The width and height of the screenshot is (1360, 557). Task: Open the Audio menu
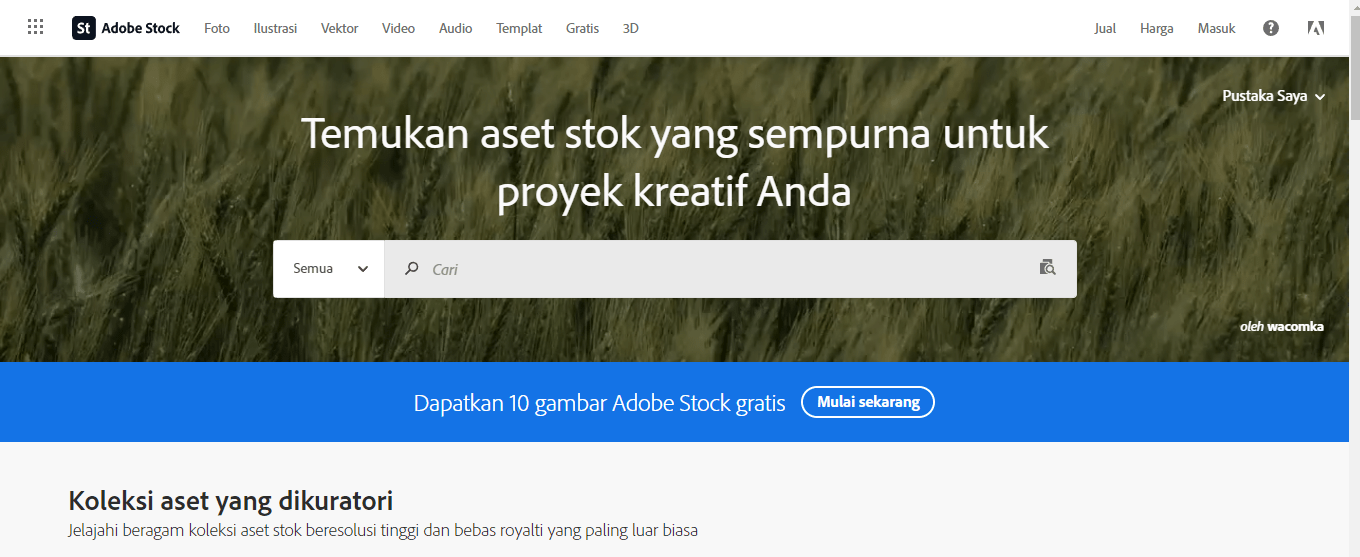point(455,28)
